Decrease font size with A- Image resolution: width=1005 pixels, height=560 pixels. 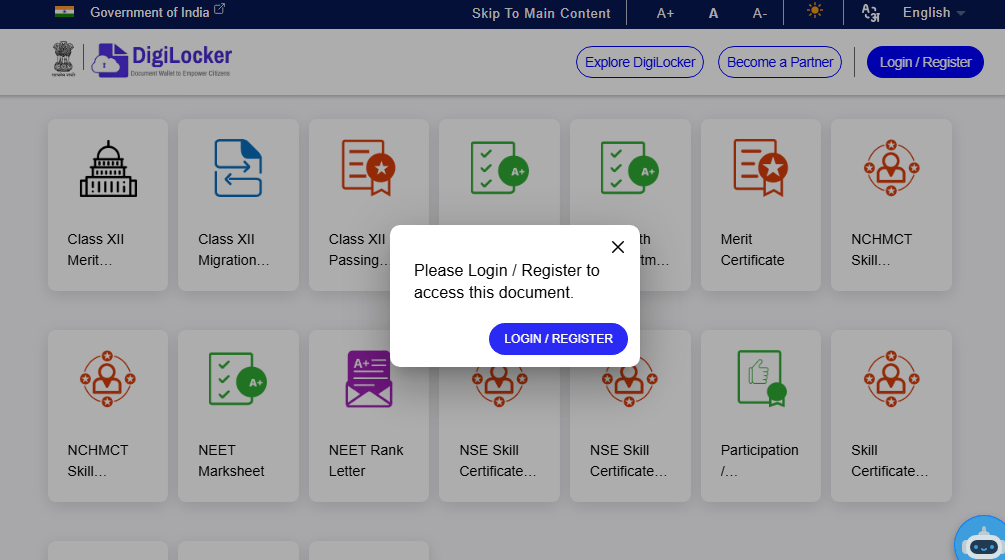tap(760, 13)
